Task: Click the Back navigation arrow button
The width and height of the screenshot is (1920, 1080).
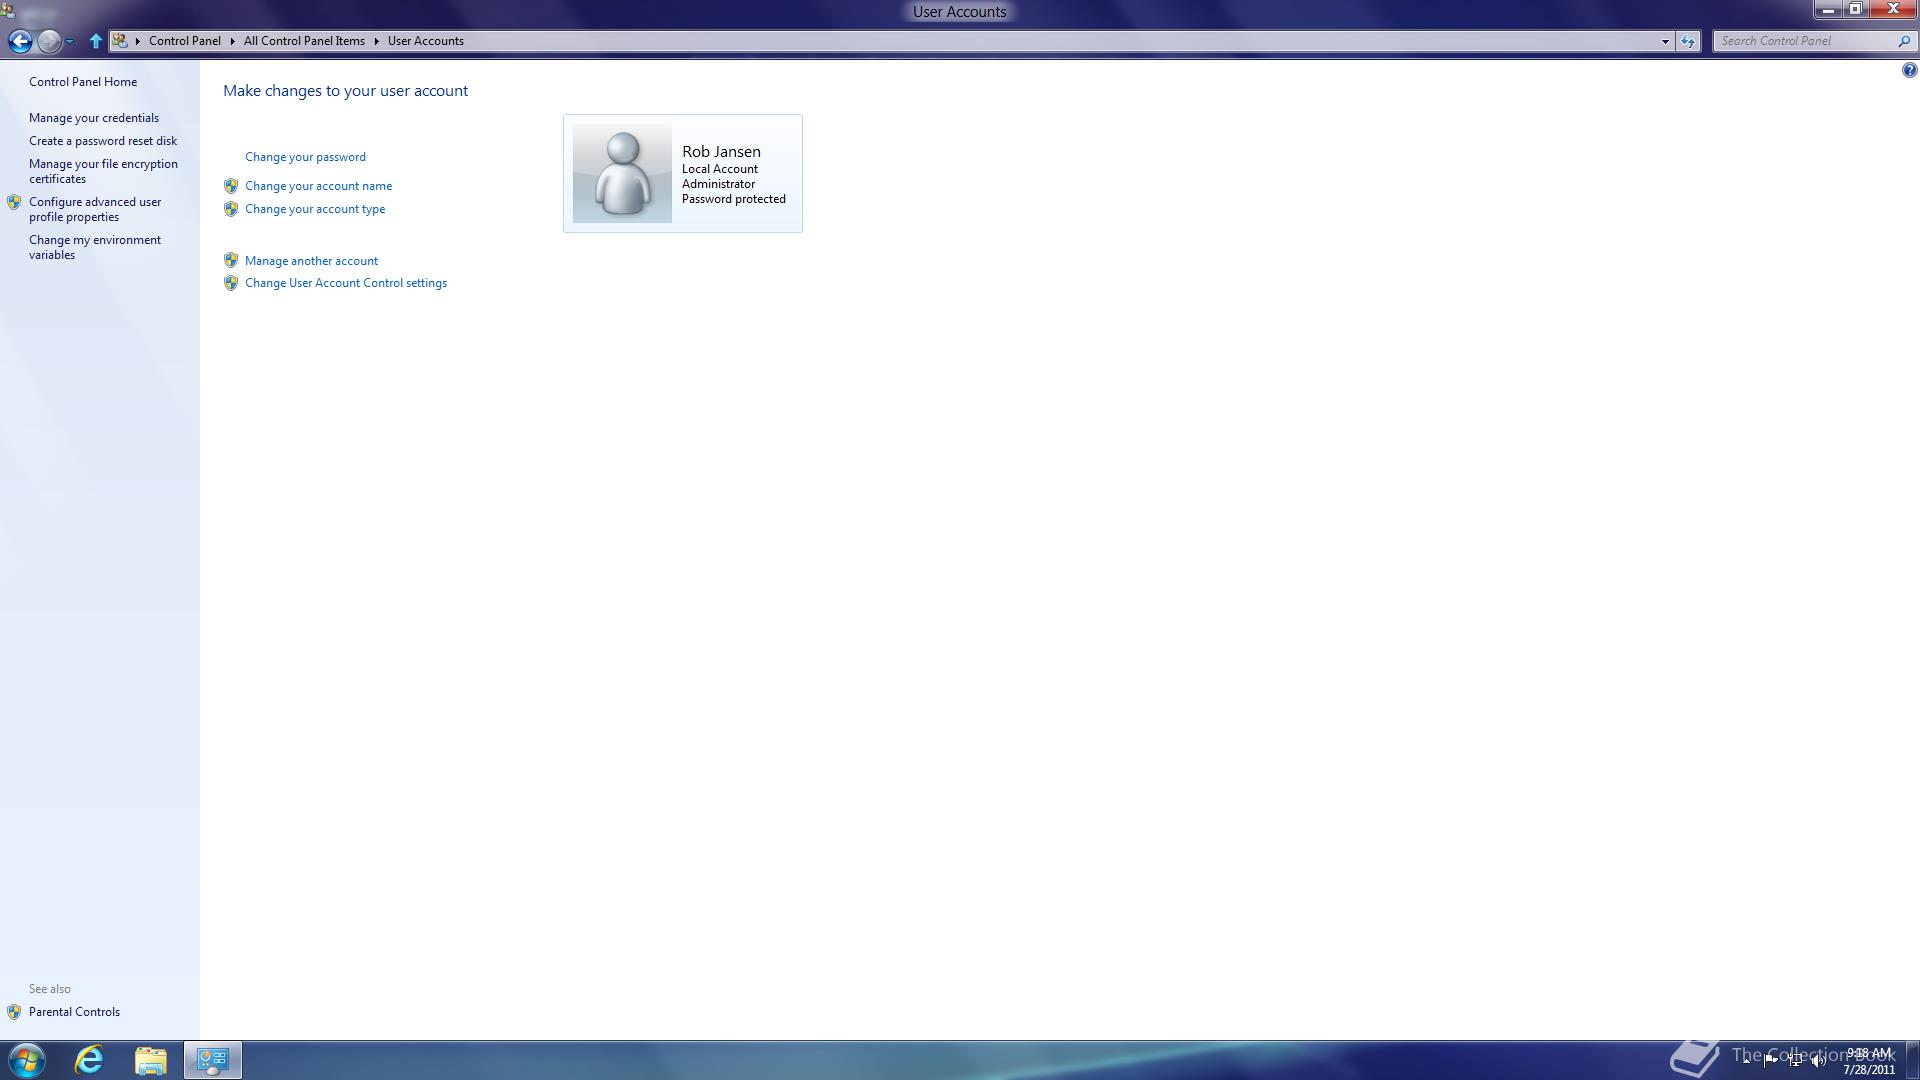Action: point(20,41)
